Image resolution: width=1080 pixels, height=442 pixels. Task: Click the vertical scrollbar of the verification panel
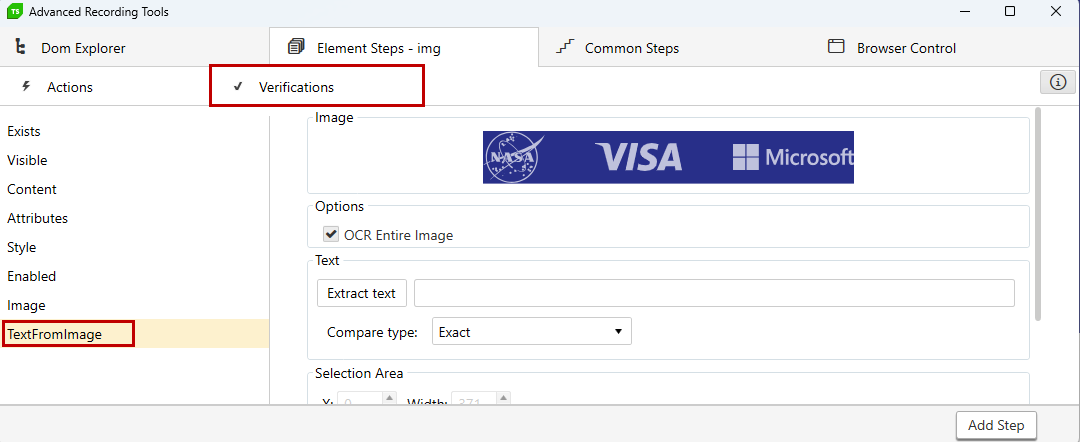point(1040,214)
